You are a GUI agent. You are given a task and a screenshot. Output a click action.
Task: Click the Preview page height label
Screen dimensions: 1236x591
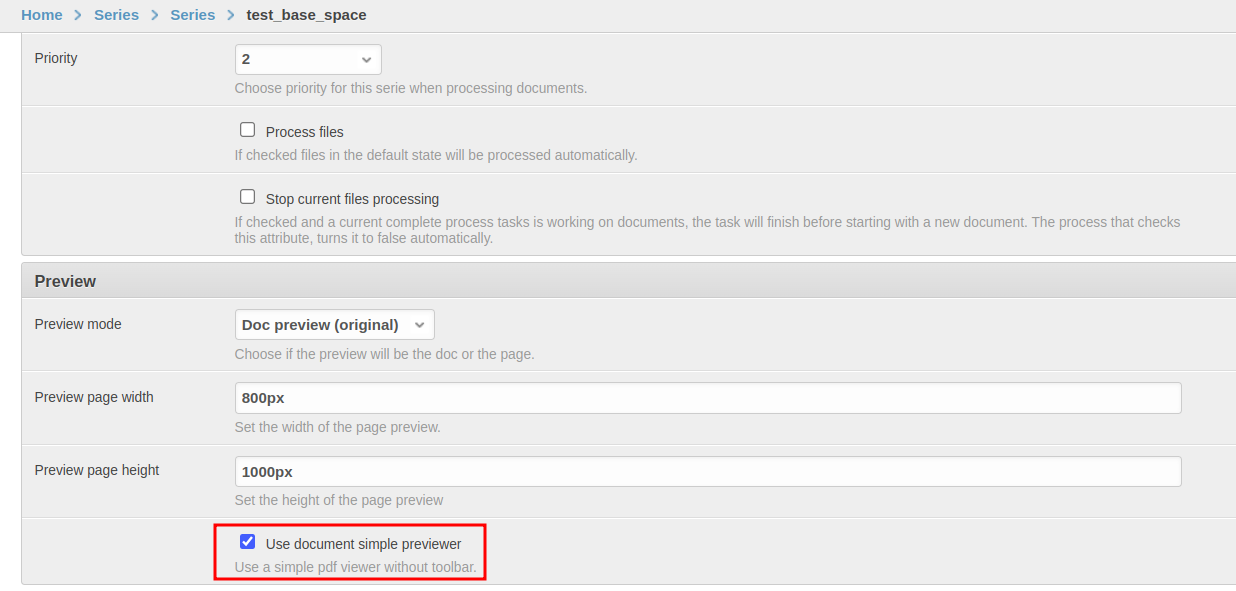click(x=97, y=470)
